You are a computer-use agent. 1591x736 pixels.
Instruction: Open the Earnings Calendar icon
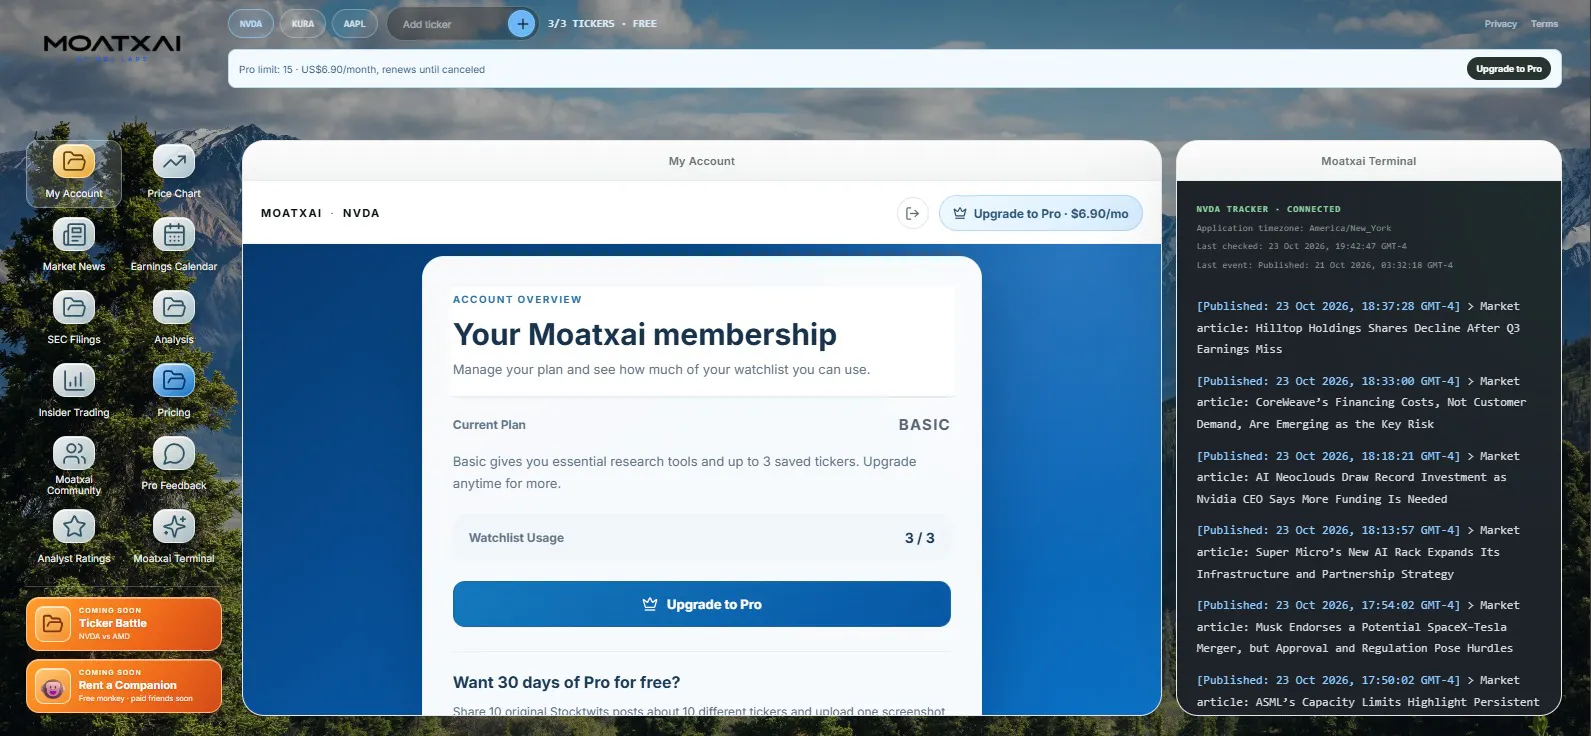(x=174, y=235)
